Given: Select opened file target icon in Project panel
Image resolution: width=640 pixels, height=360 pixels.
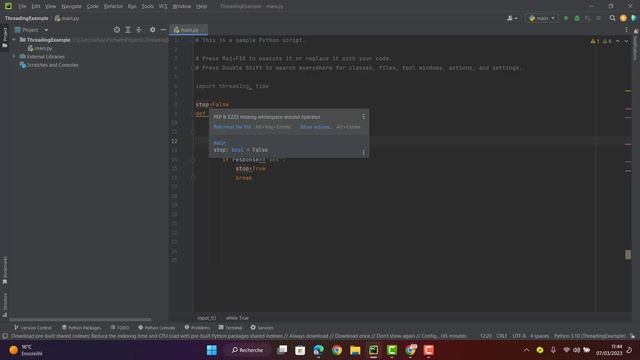Looking at the screenshot, I should (117, 30).
